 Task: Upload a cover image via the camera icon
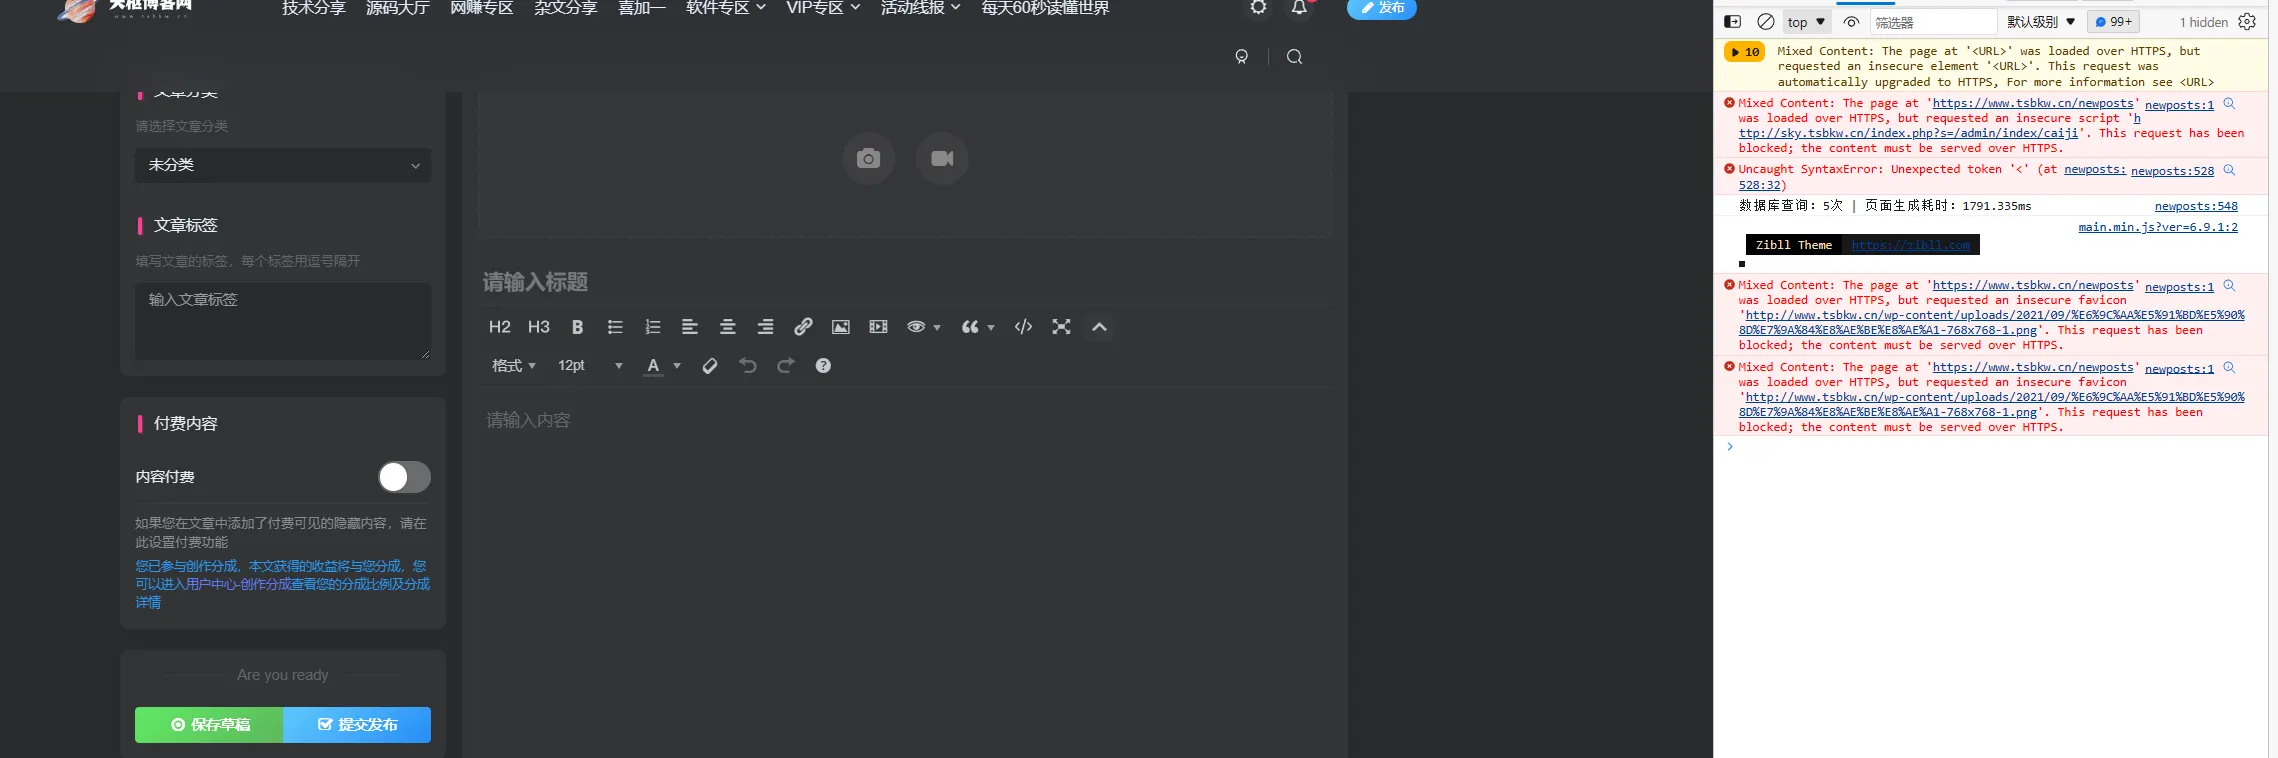pos(868,158)
